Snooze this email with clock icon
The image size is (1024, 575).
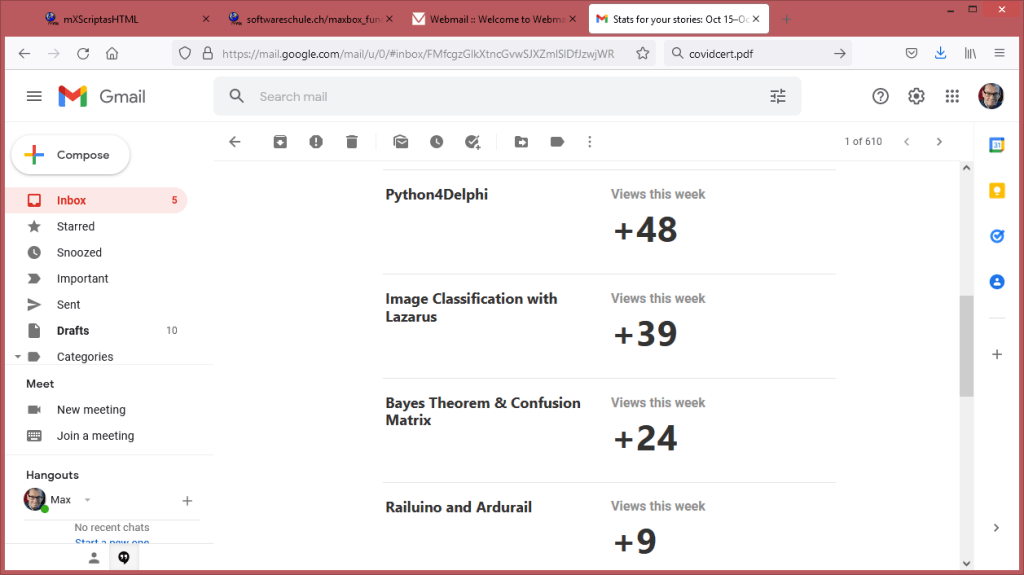[x=437, y=142]
